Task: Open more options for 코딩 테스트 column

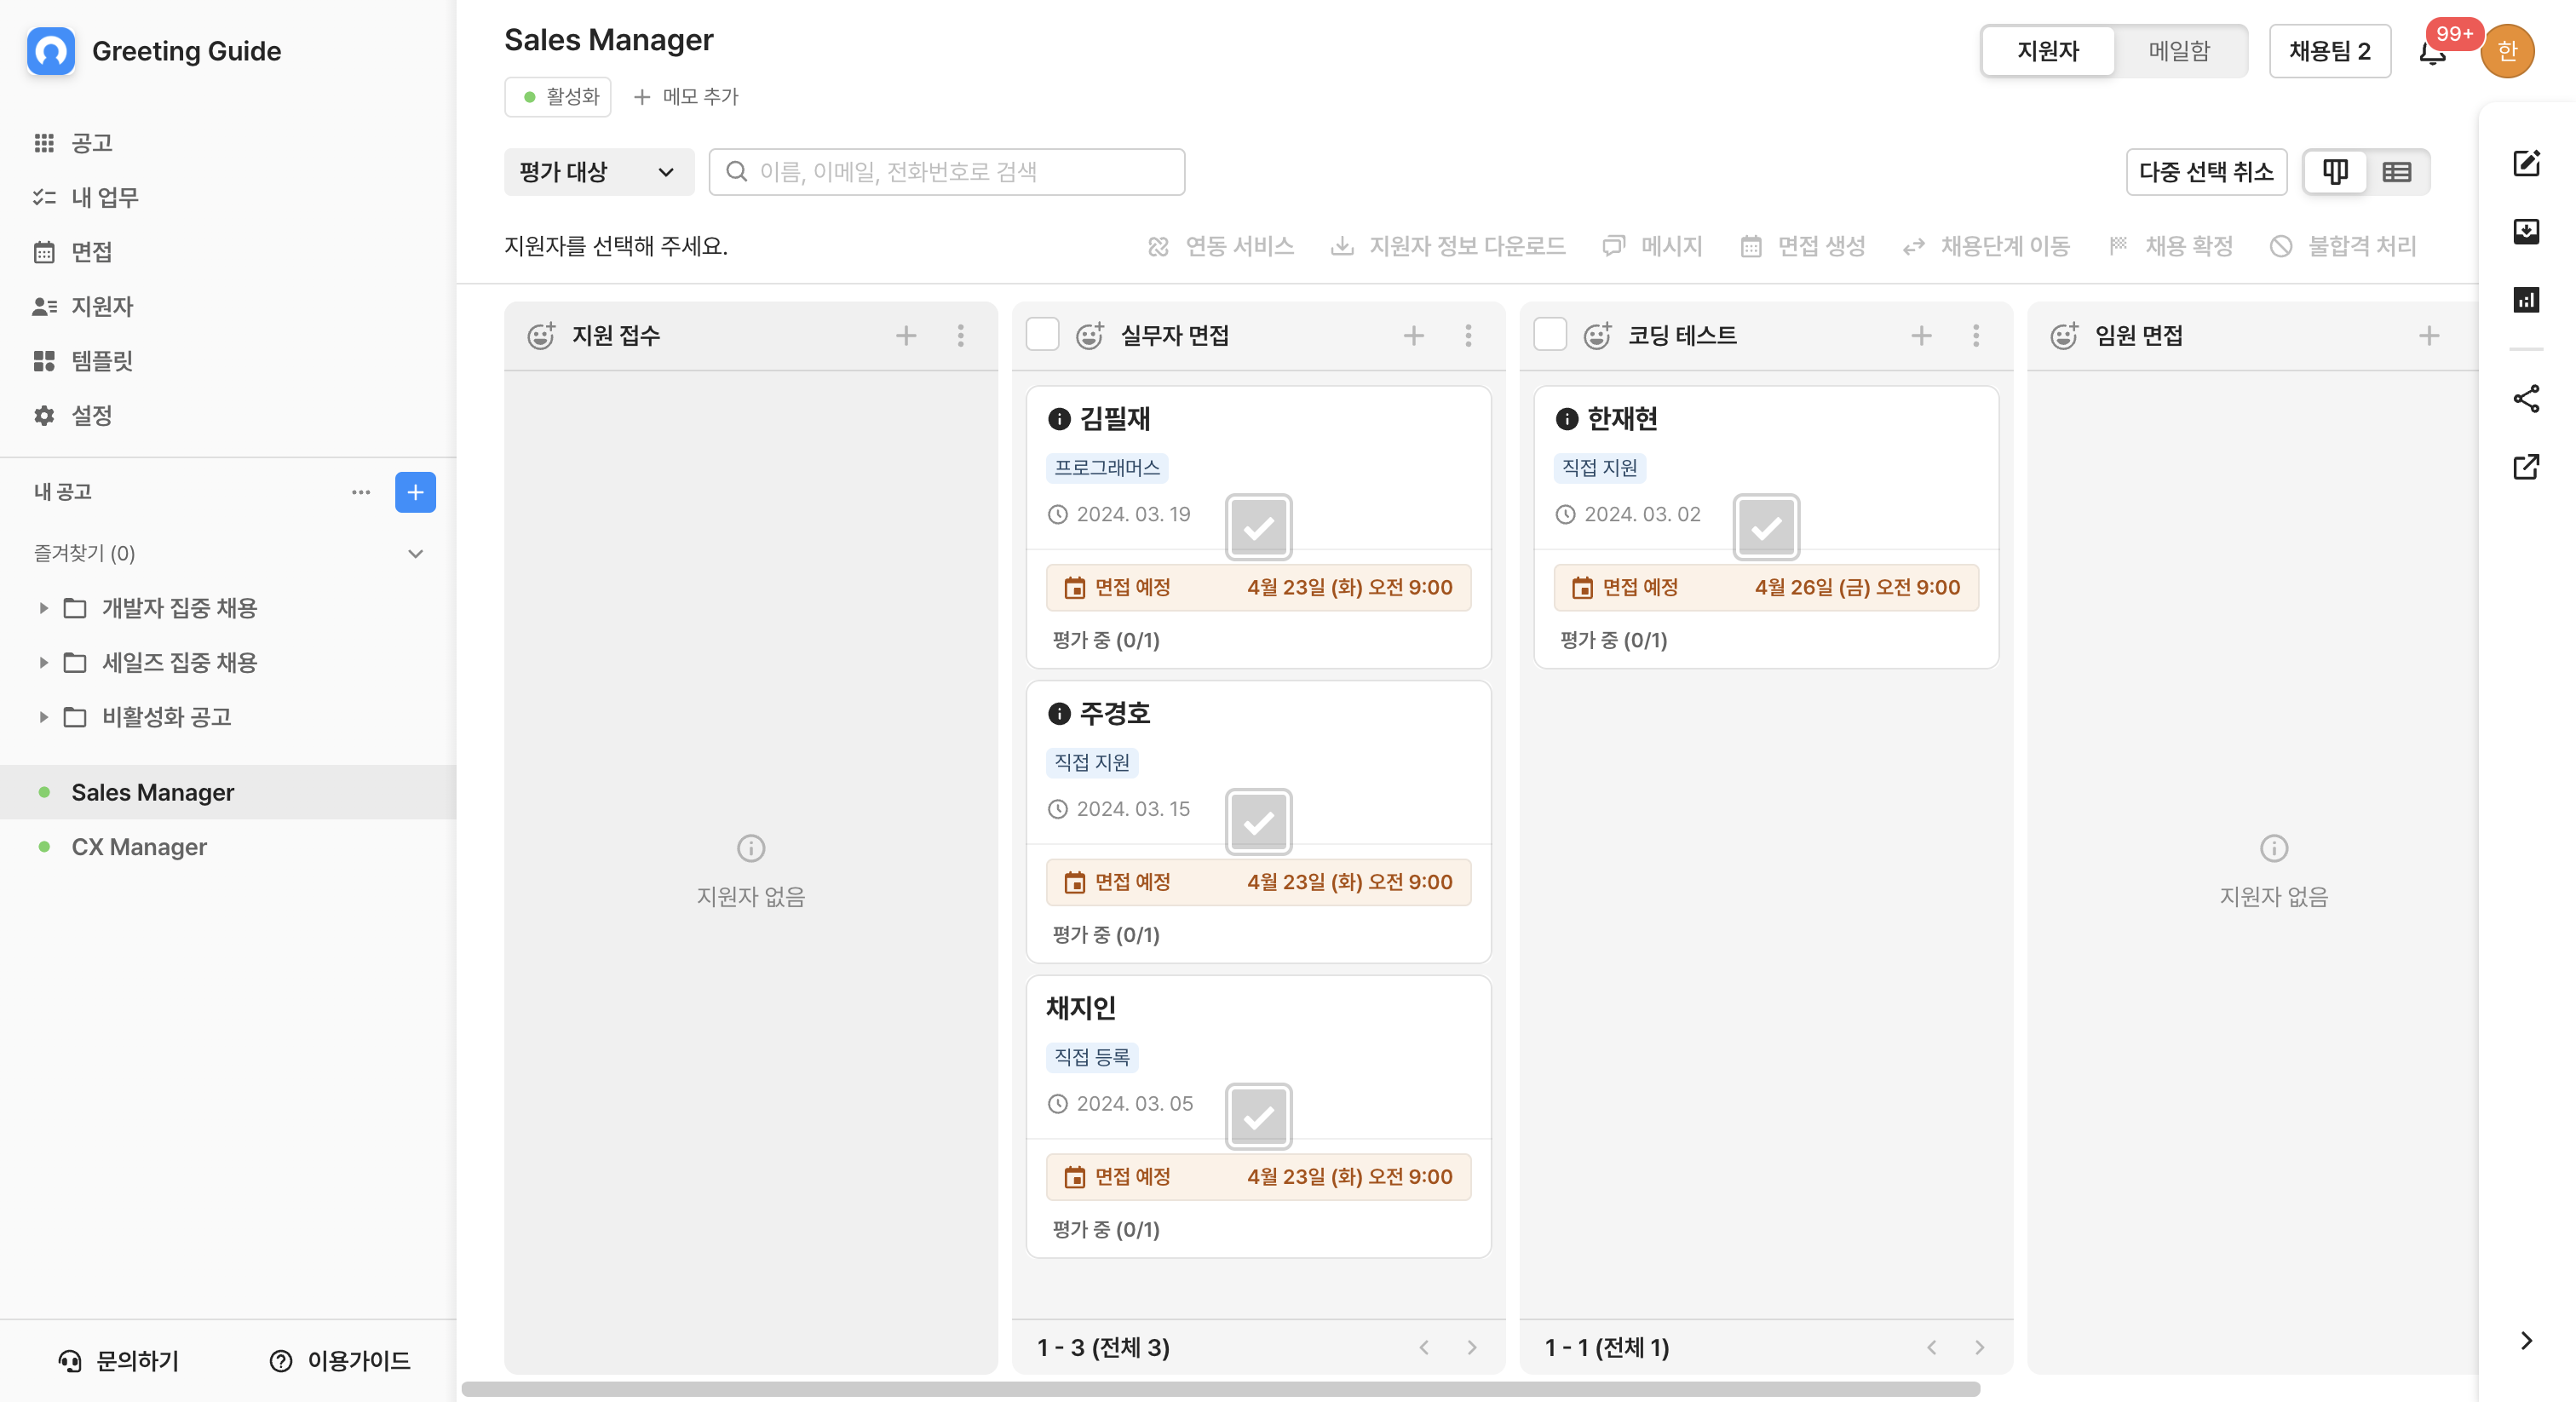Action: (x=1976, y=336)
